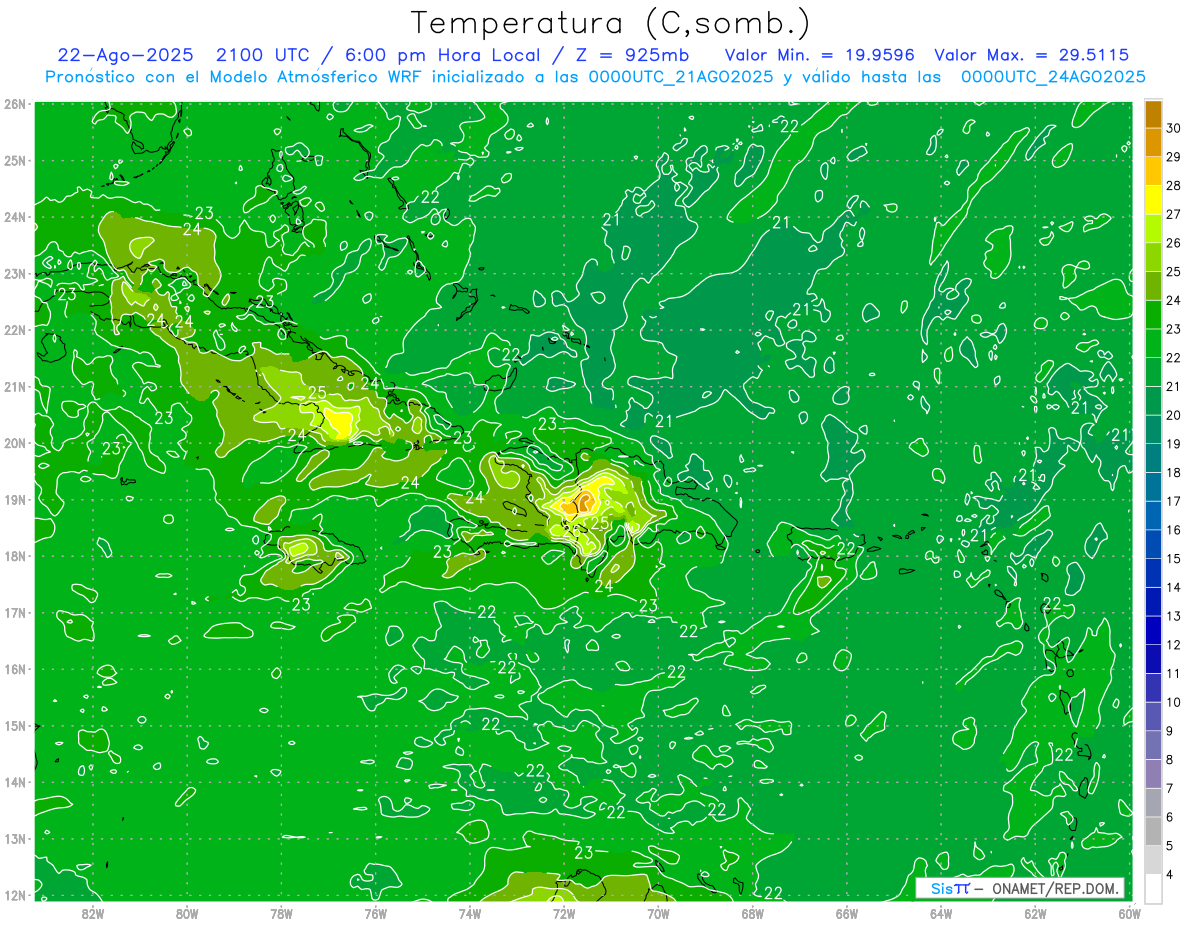Click the "68W" longitude label

coord(753,912)
